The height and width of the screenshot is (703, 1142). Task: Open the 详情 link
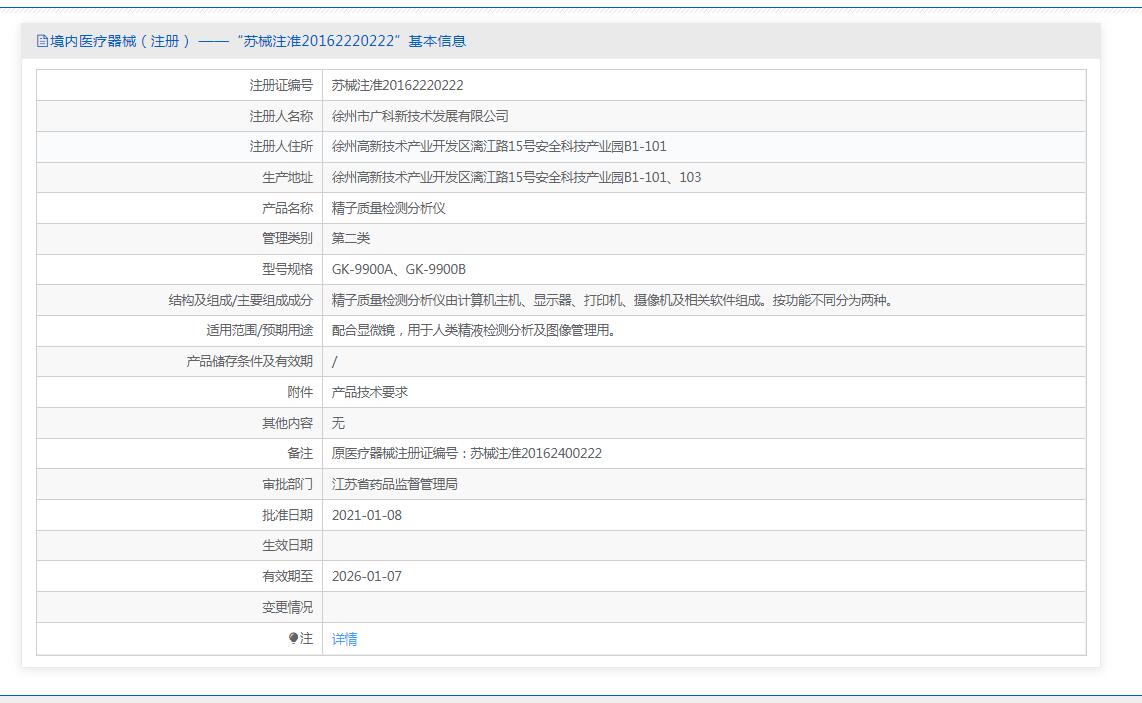[x=344, y=639]
